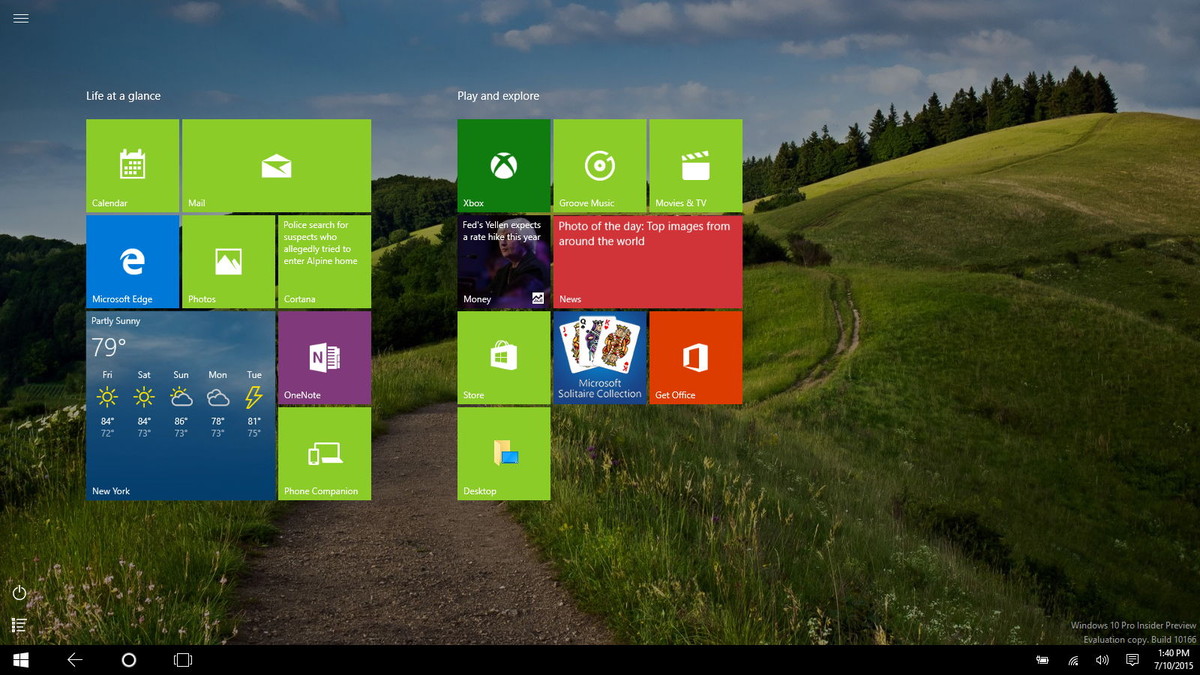1200x675 pixels.
Task: Click the "Play and explore" group title
Action: point(498,96)
